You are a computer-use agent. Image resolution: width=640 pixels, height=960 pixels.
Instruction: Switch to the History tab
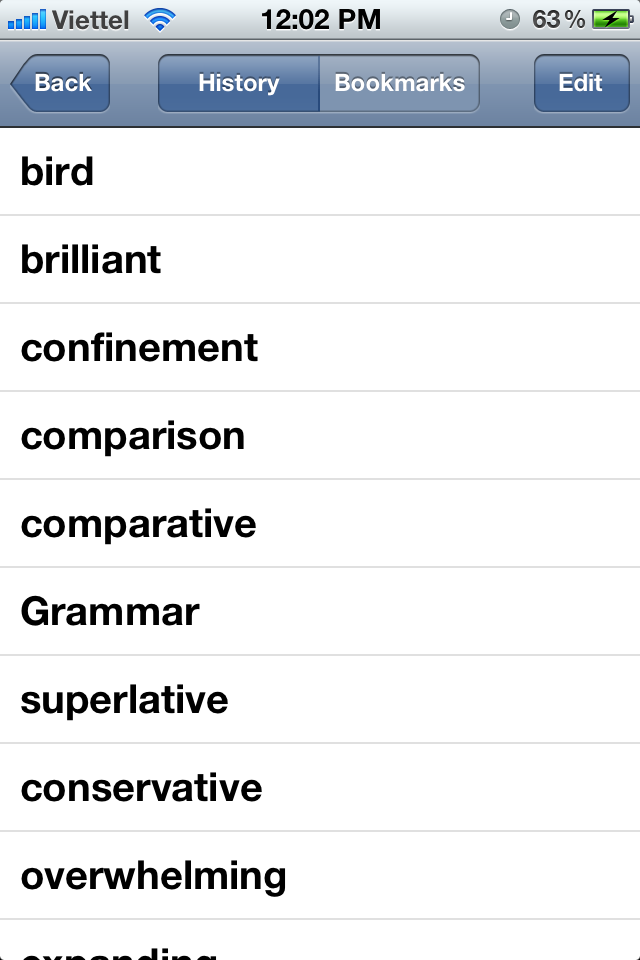coord(237,83)
